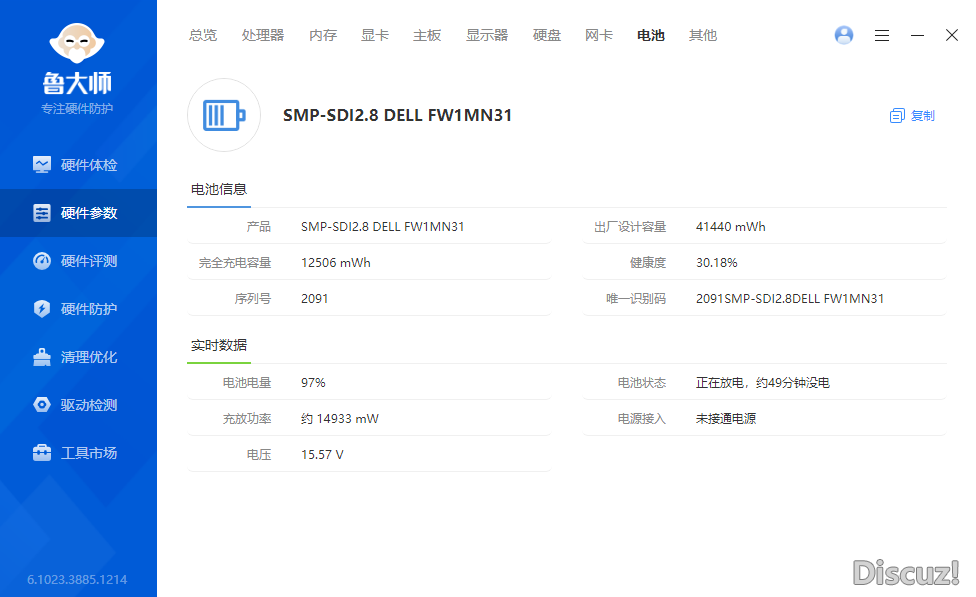
Task: Open the 处理器 tab
Action: click(263, 35)
